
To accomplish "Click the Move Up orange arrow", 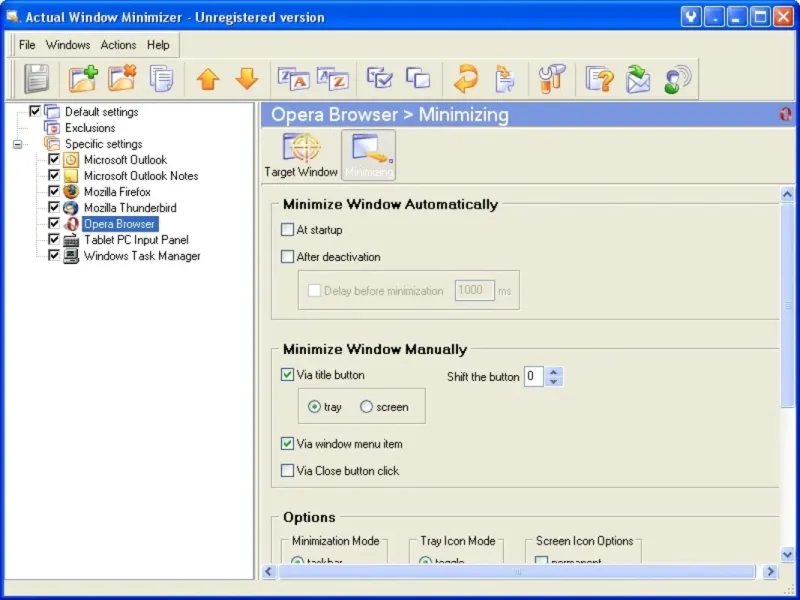I will [208, 79].
